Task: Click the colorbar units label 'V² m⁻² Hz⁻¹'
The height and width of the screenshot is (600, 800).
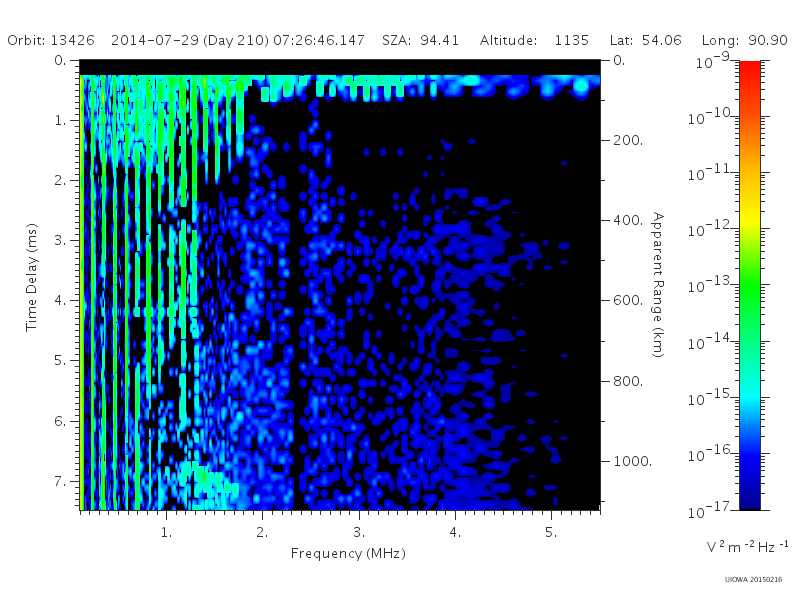Action: (747, 546)
